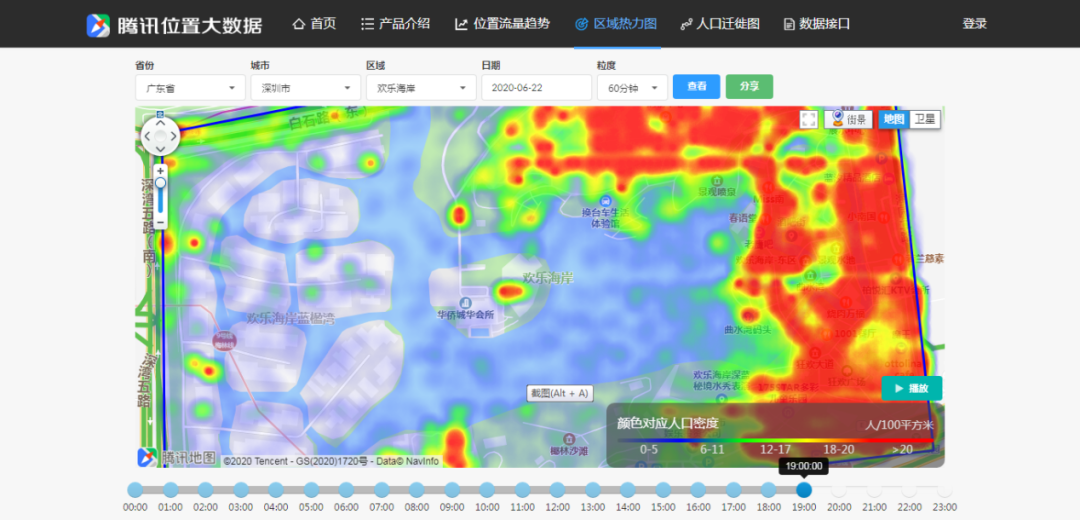Open 街景 street view mode
Viewport: 1080px width, 520px height.
pos(849,119)
